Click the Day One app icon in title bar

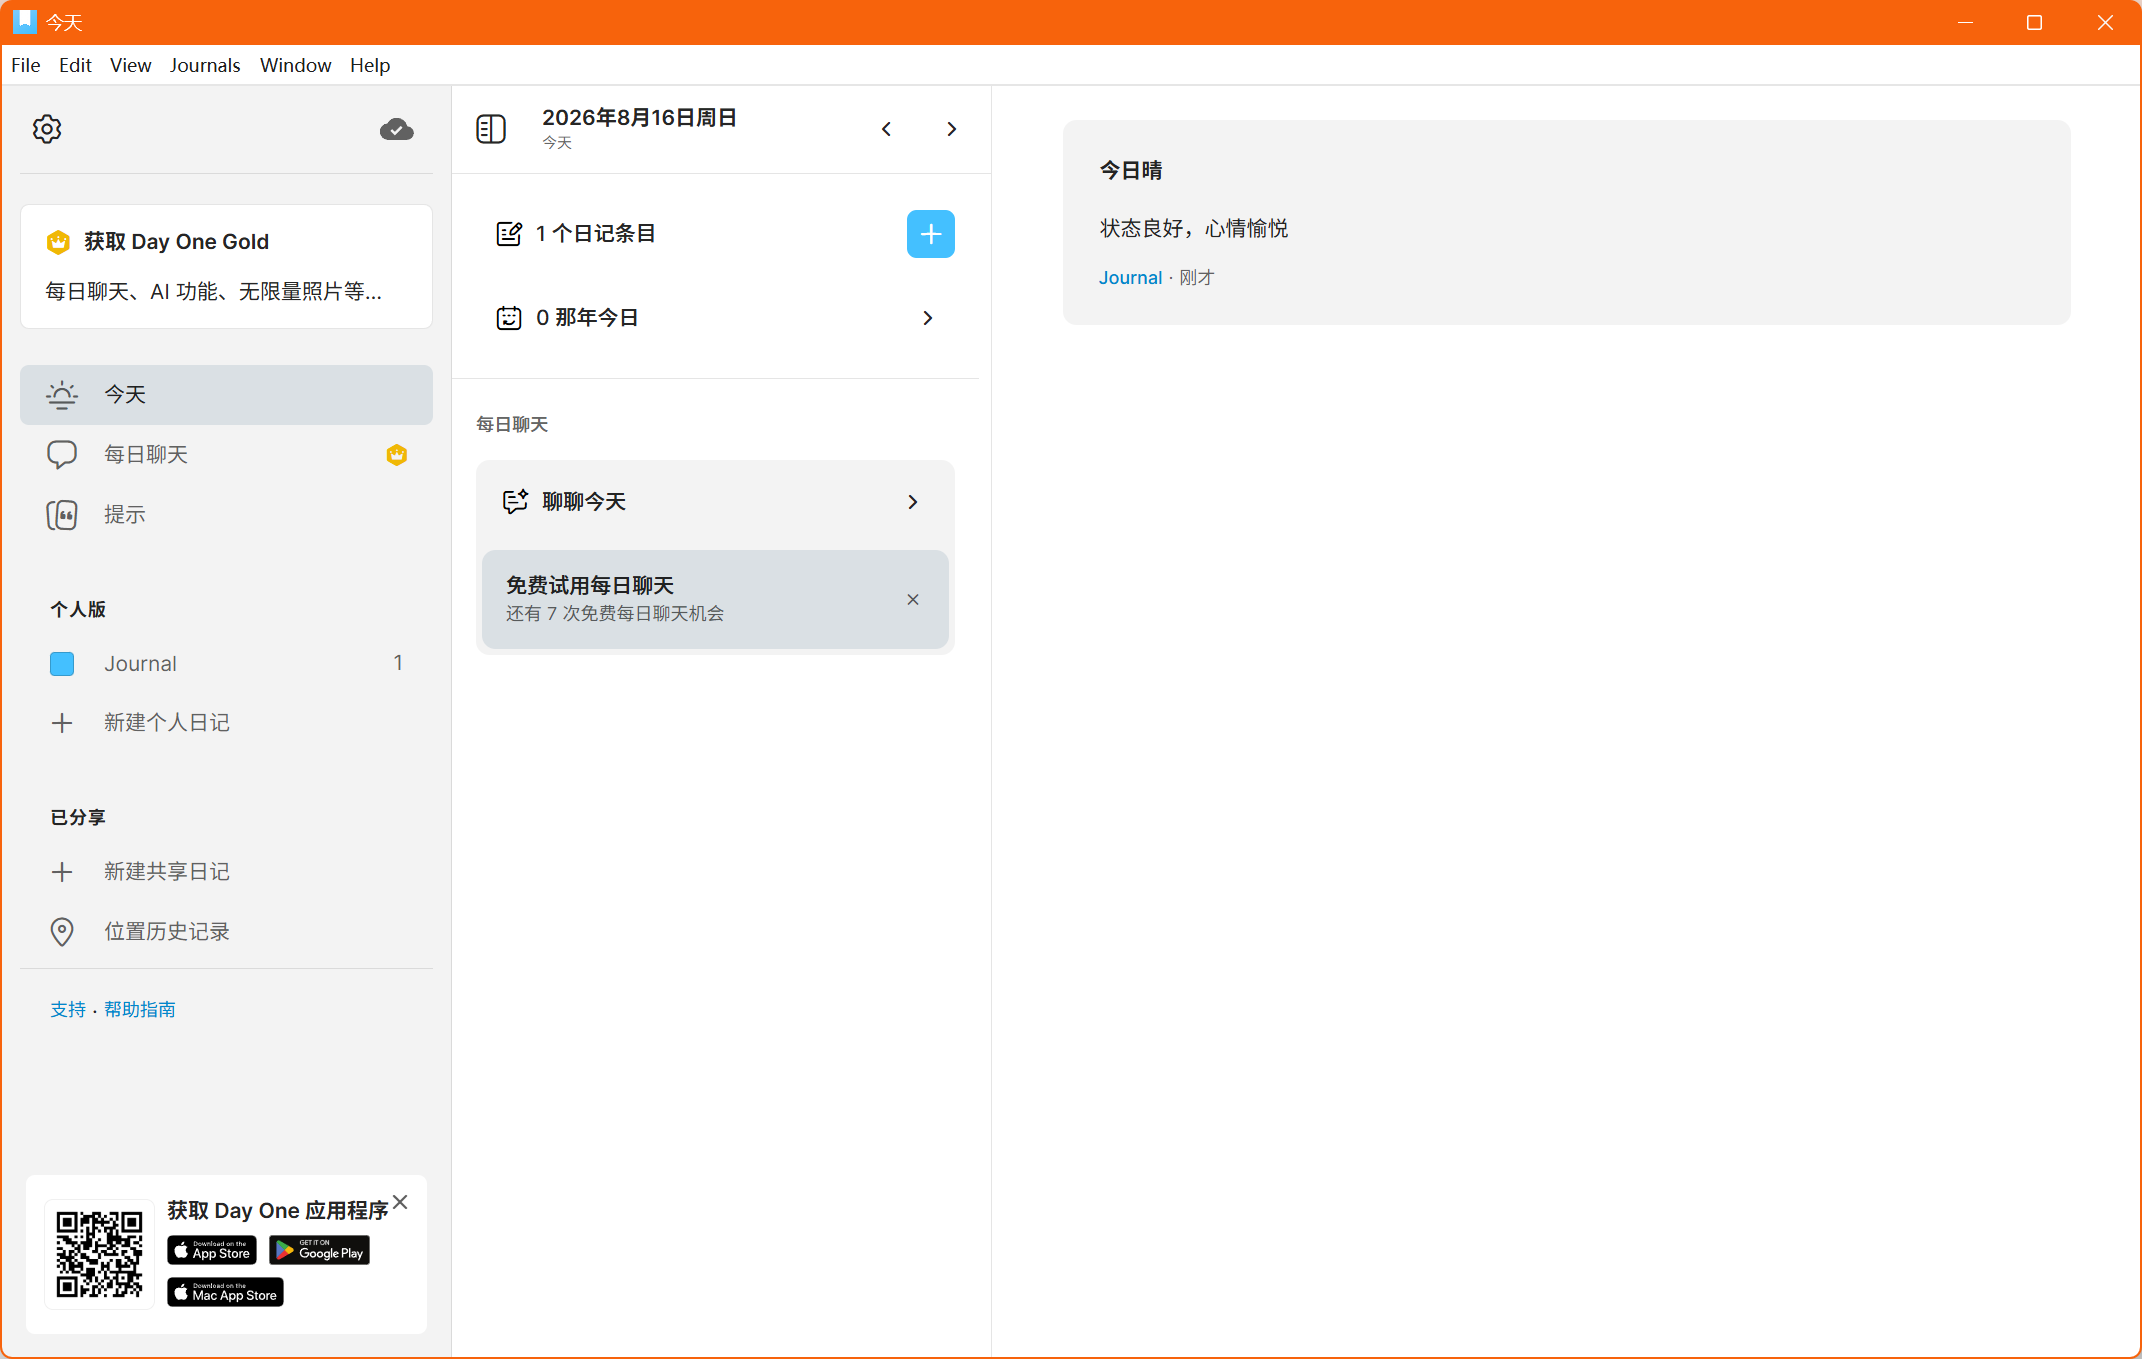tap(24, 21)
